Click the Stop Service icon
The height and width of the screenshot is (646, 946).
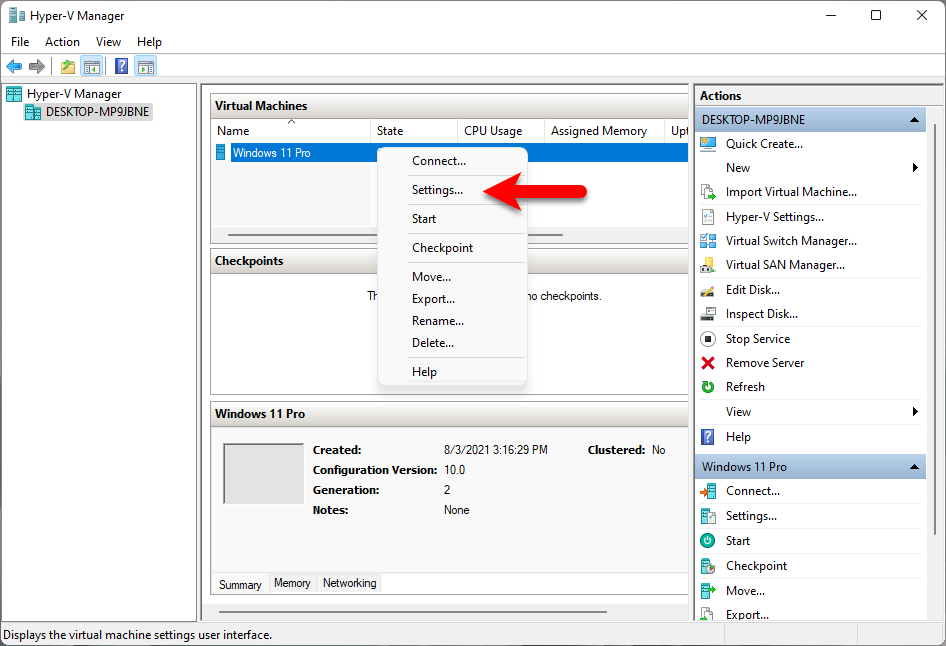[708, 339]
